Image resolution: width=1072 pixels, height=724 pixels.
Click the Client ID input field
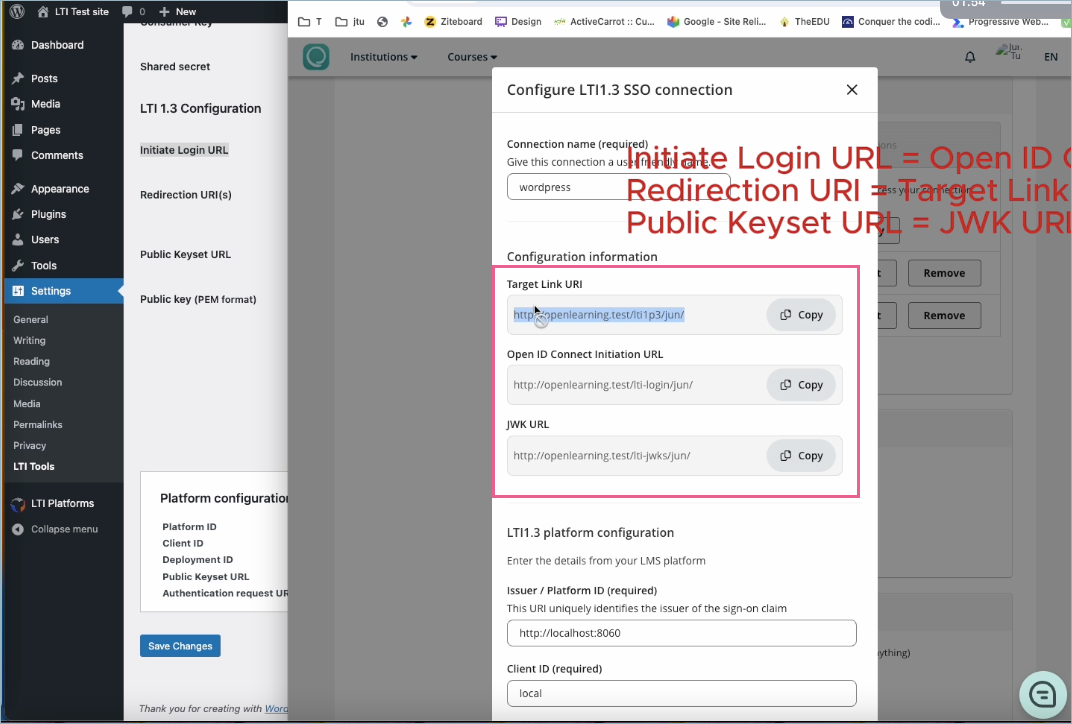tap(682, 693)
